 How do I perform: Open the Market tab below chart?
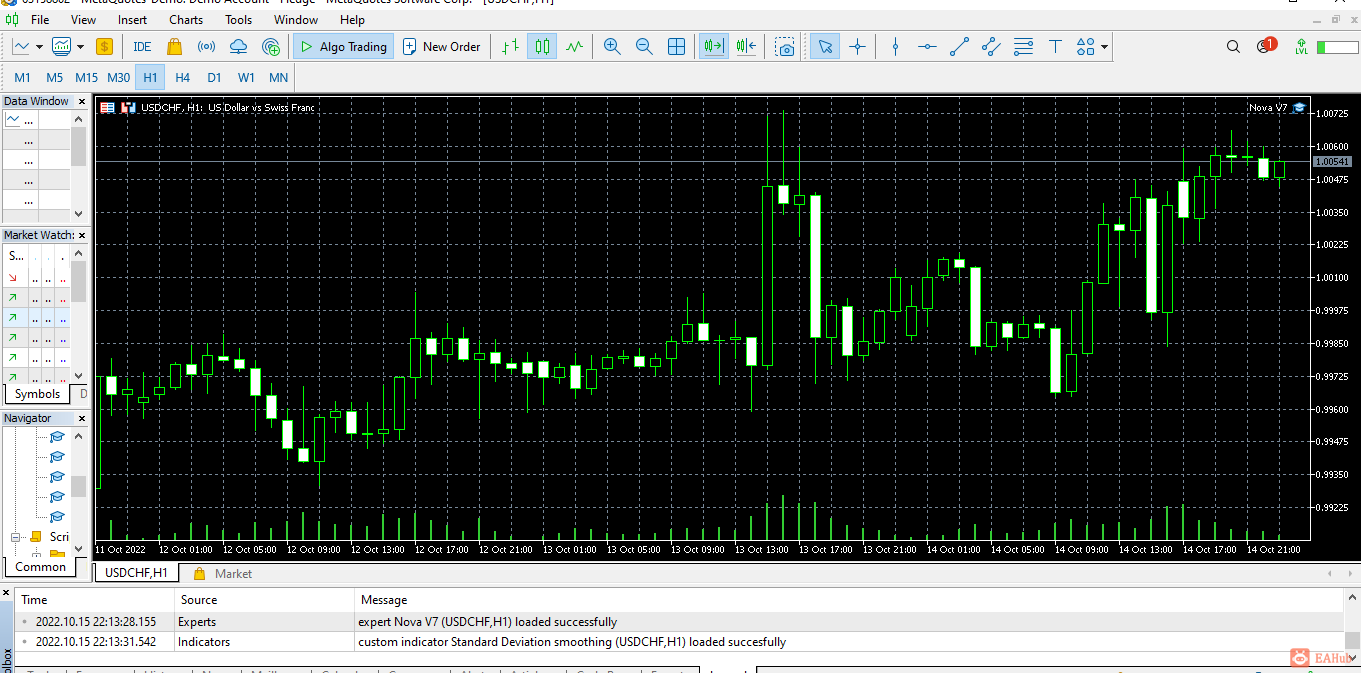pos(223,574)
